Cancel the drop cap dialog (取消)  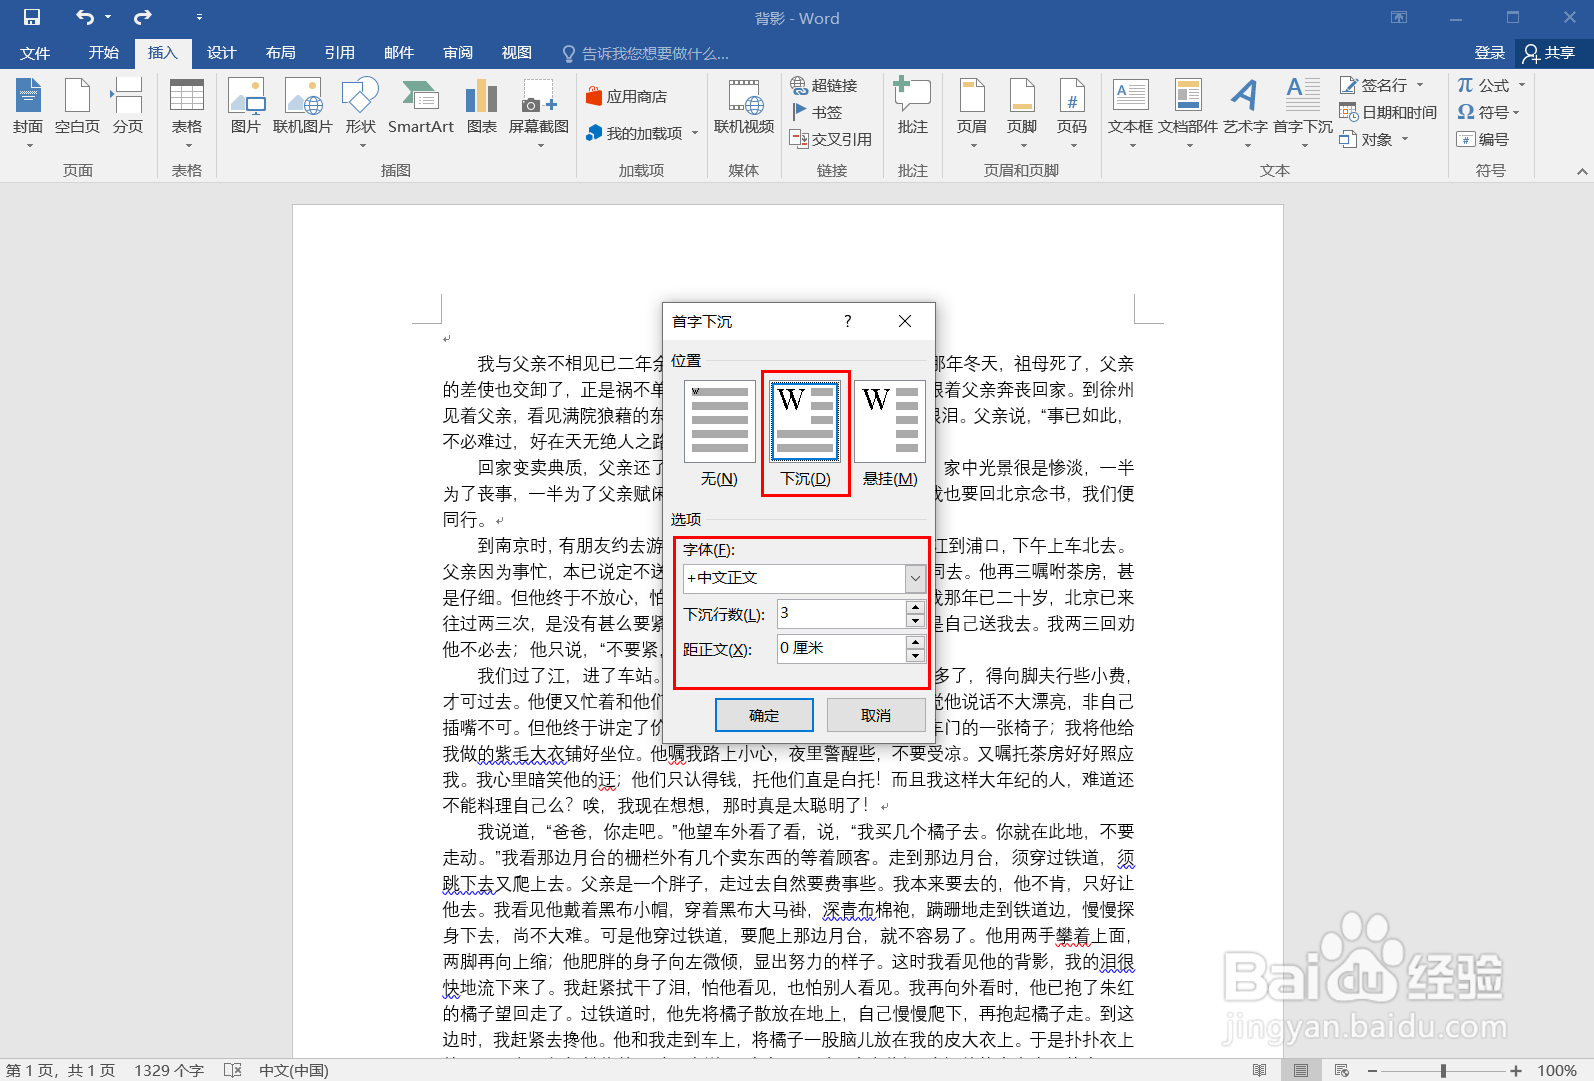[876, 715]
